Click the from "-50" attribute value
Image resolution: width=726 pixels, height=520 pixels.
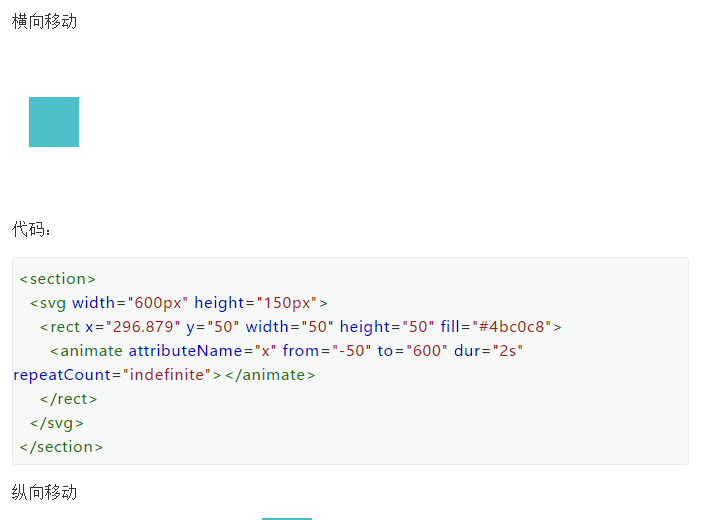coord(347,351)
